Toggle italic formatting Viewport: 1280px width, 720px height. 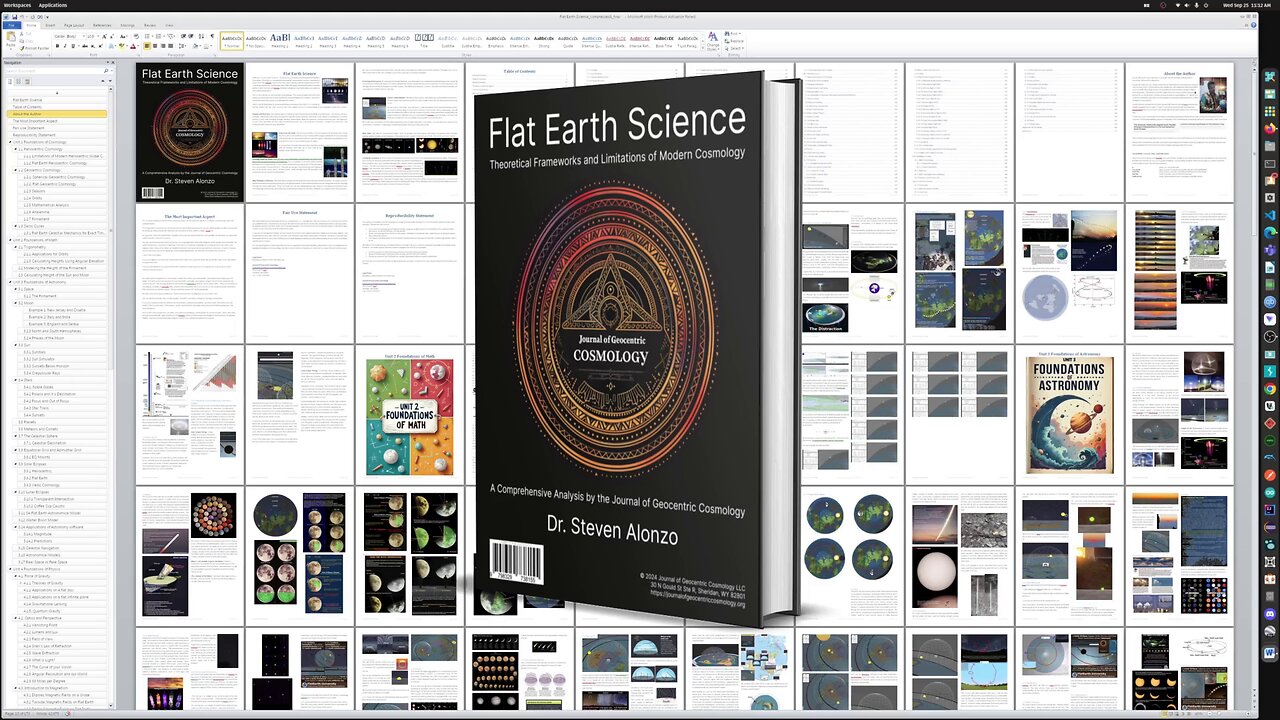click(x=65, y=46)
